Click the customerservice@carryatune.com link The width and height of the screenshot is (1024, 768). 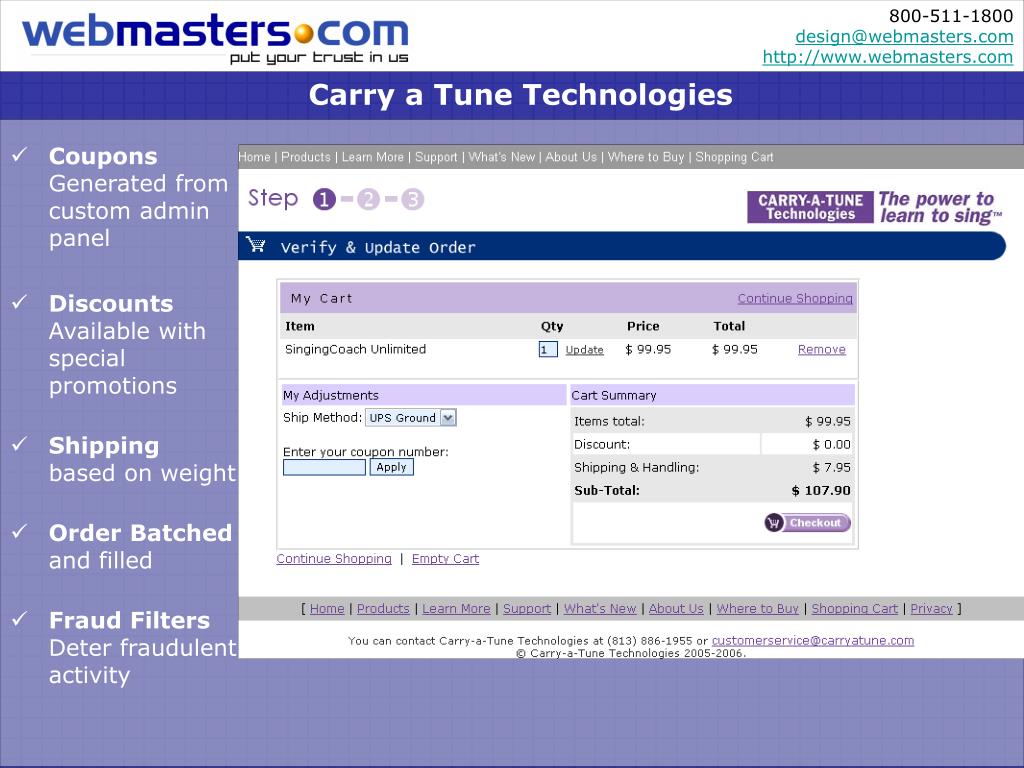(813, 641)
